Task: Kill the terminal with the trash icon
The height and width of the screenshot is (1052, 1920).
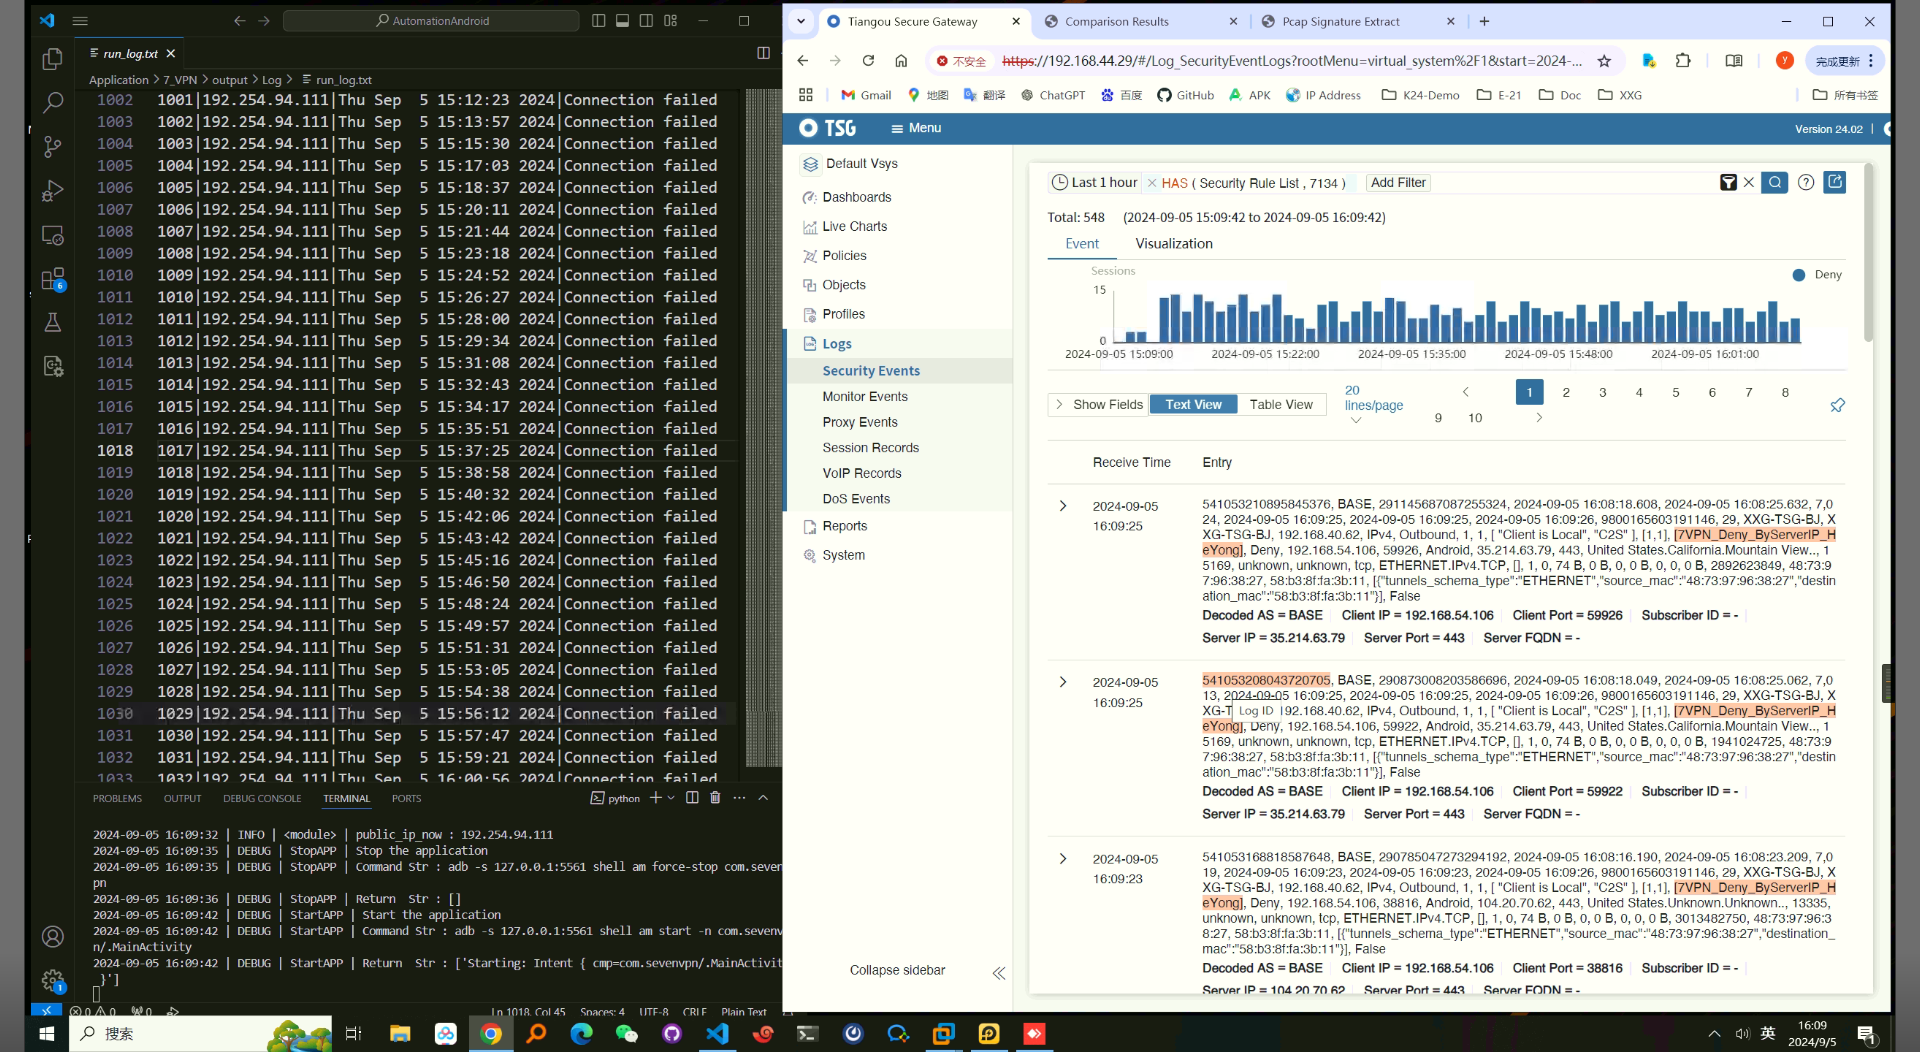Action: pyautogui.click(x=715, y=798)
